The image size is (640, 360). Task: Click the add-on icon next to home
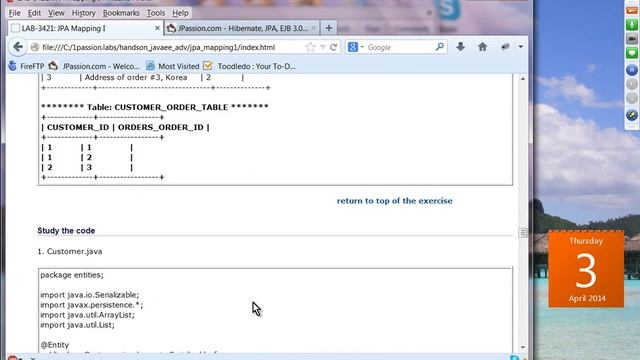click(x=505, y=47)
